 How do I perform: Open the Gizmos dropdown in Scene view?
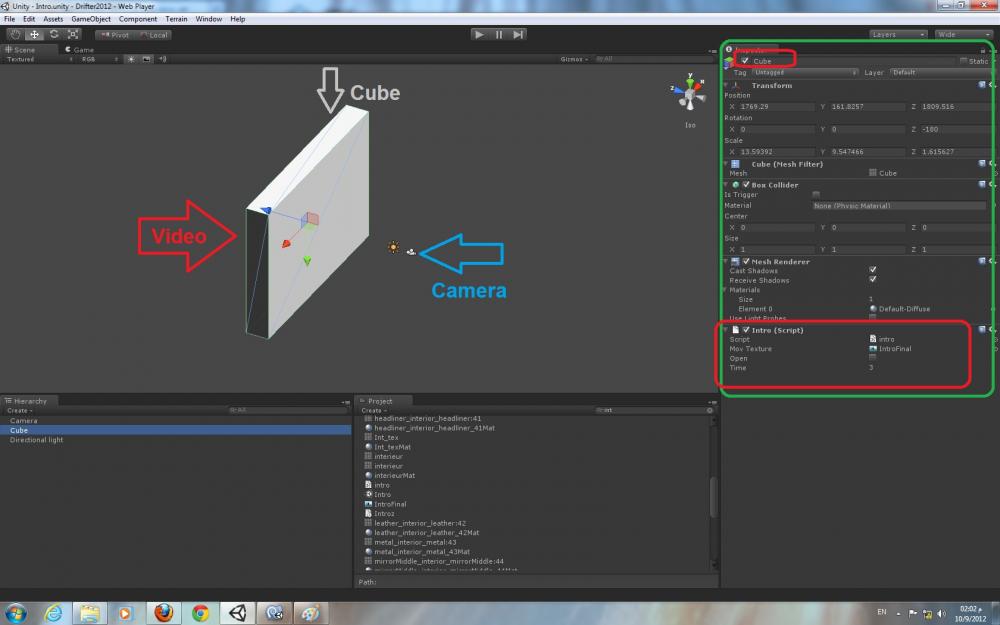[x=574, y=59]
